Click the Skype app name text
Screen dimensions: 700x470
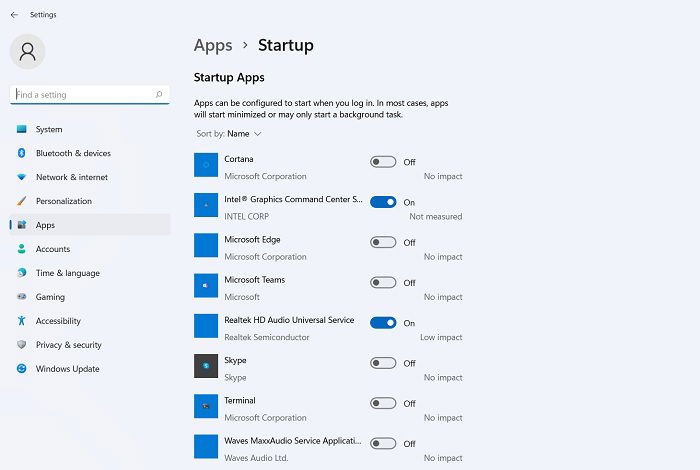click(235, 360)
